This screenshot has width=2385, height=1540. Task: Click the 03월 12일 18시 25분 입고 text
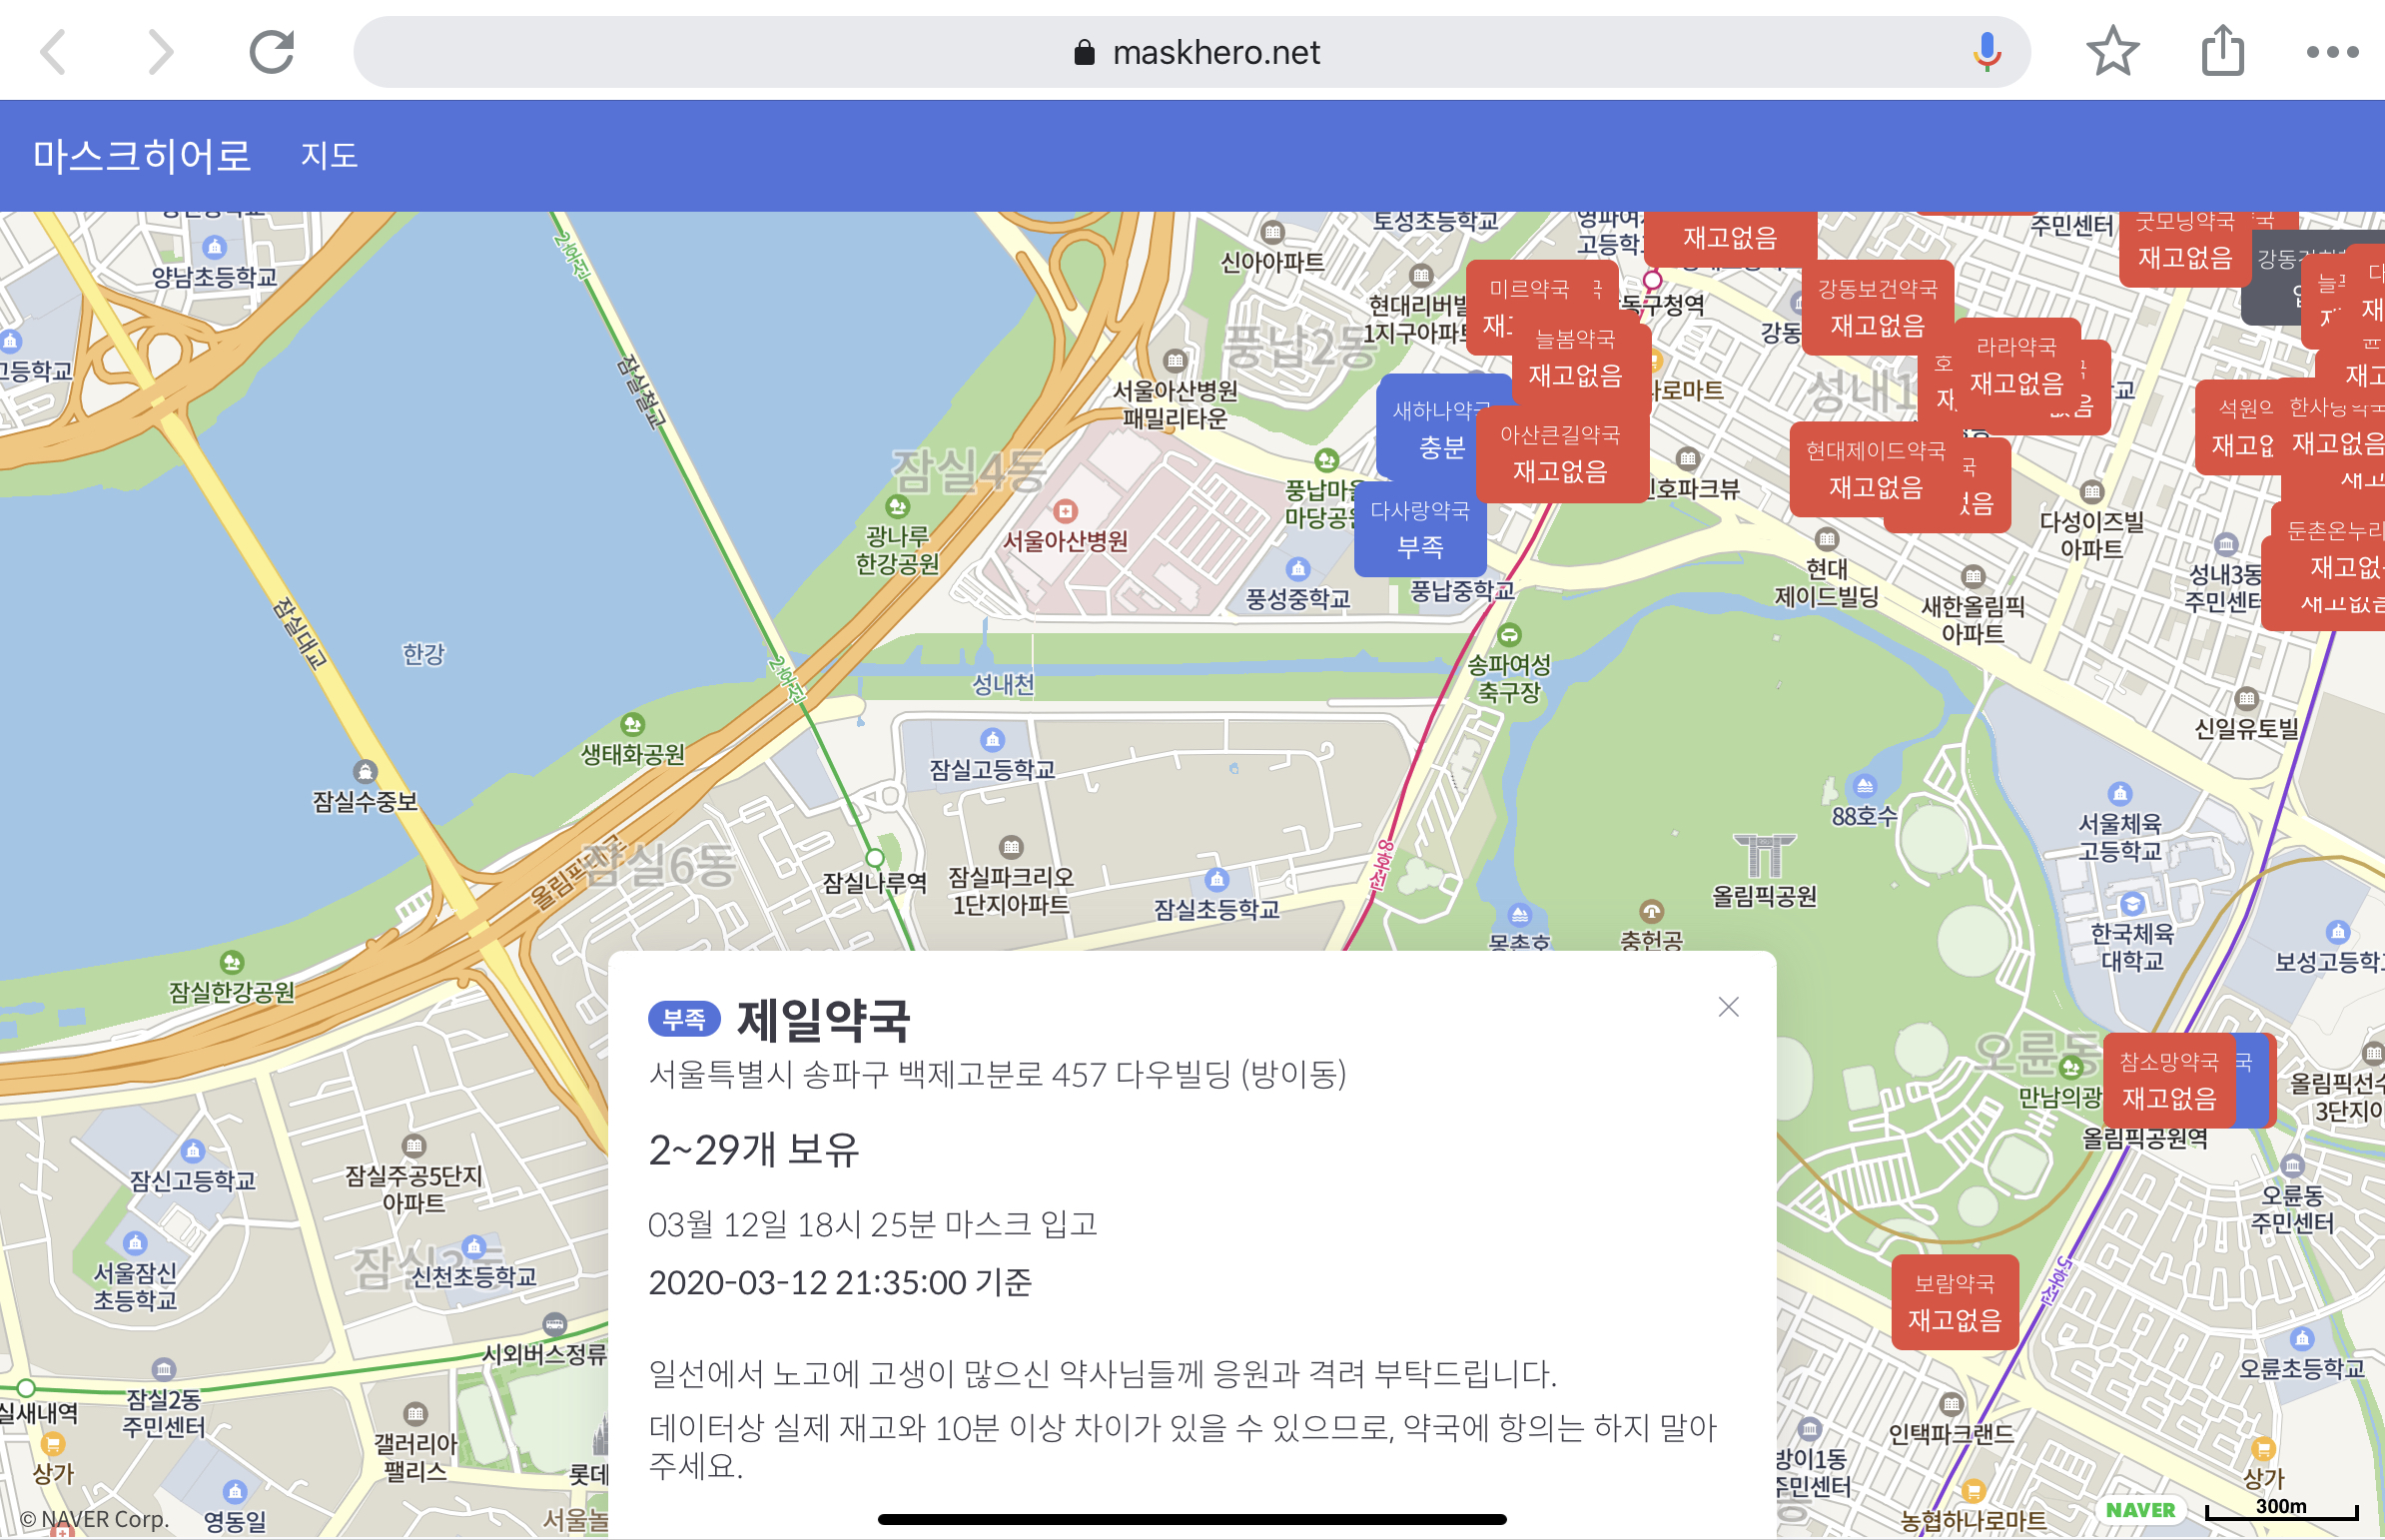[873, 1224]
